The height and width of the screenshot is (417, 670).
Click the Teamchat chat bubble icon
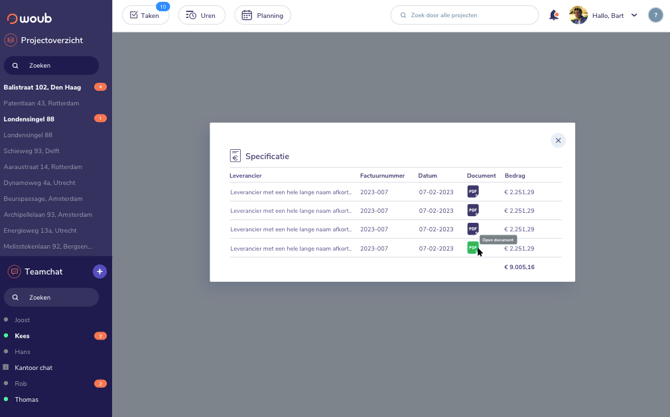point(14,271)
